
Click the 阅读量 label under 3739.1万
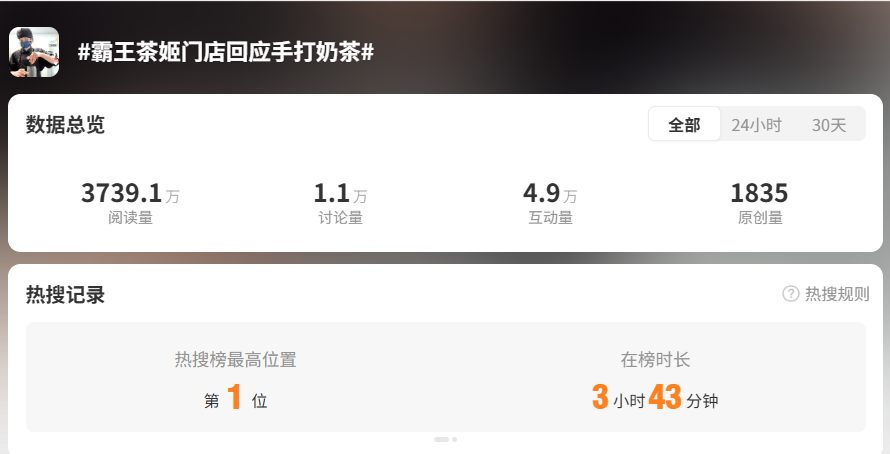(131, 217)
